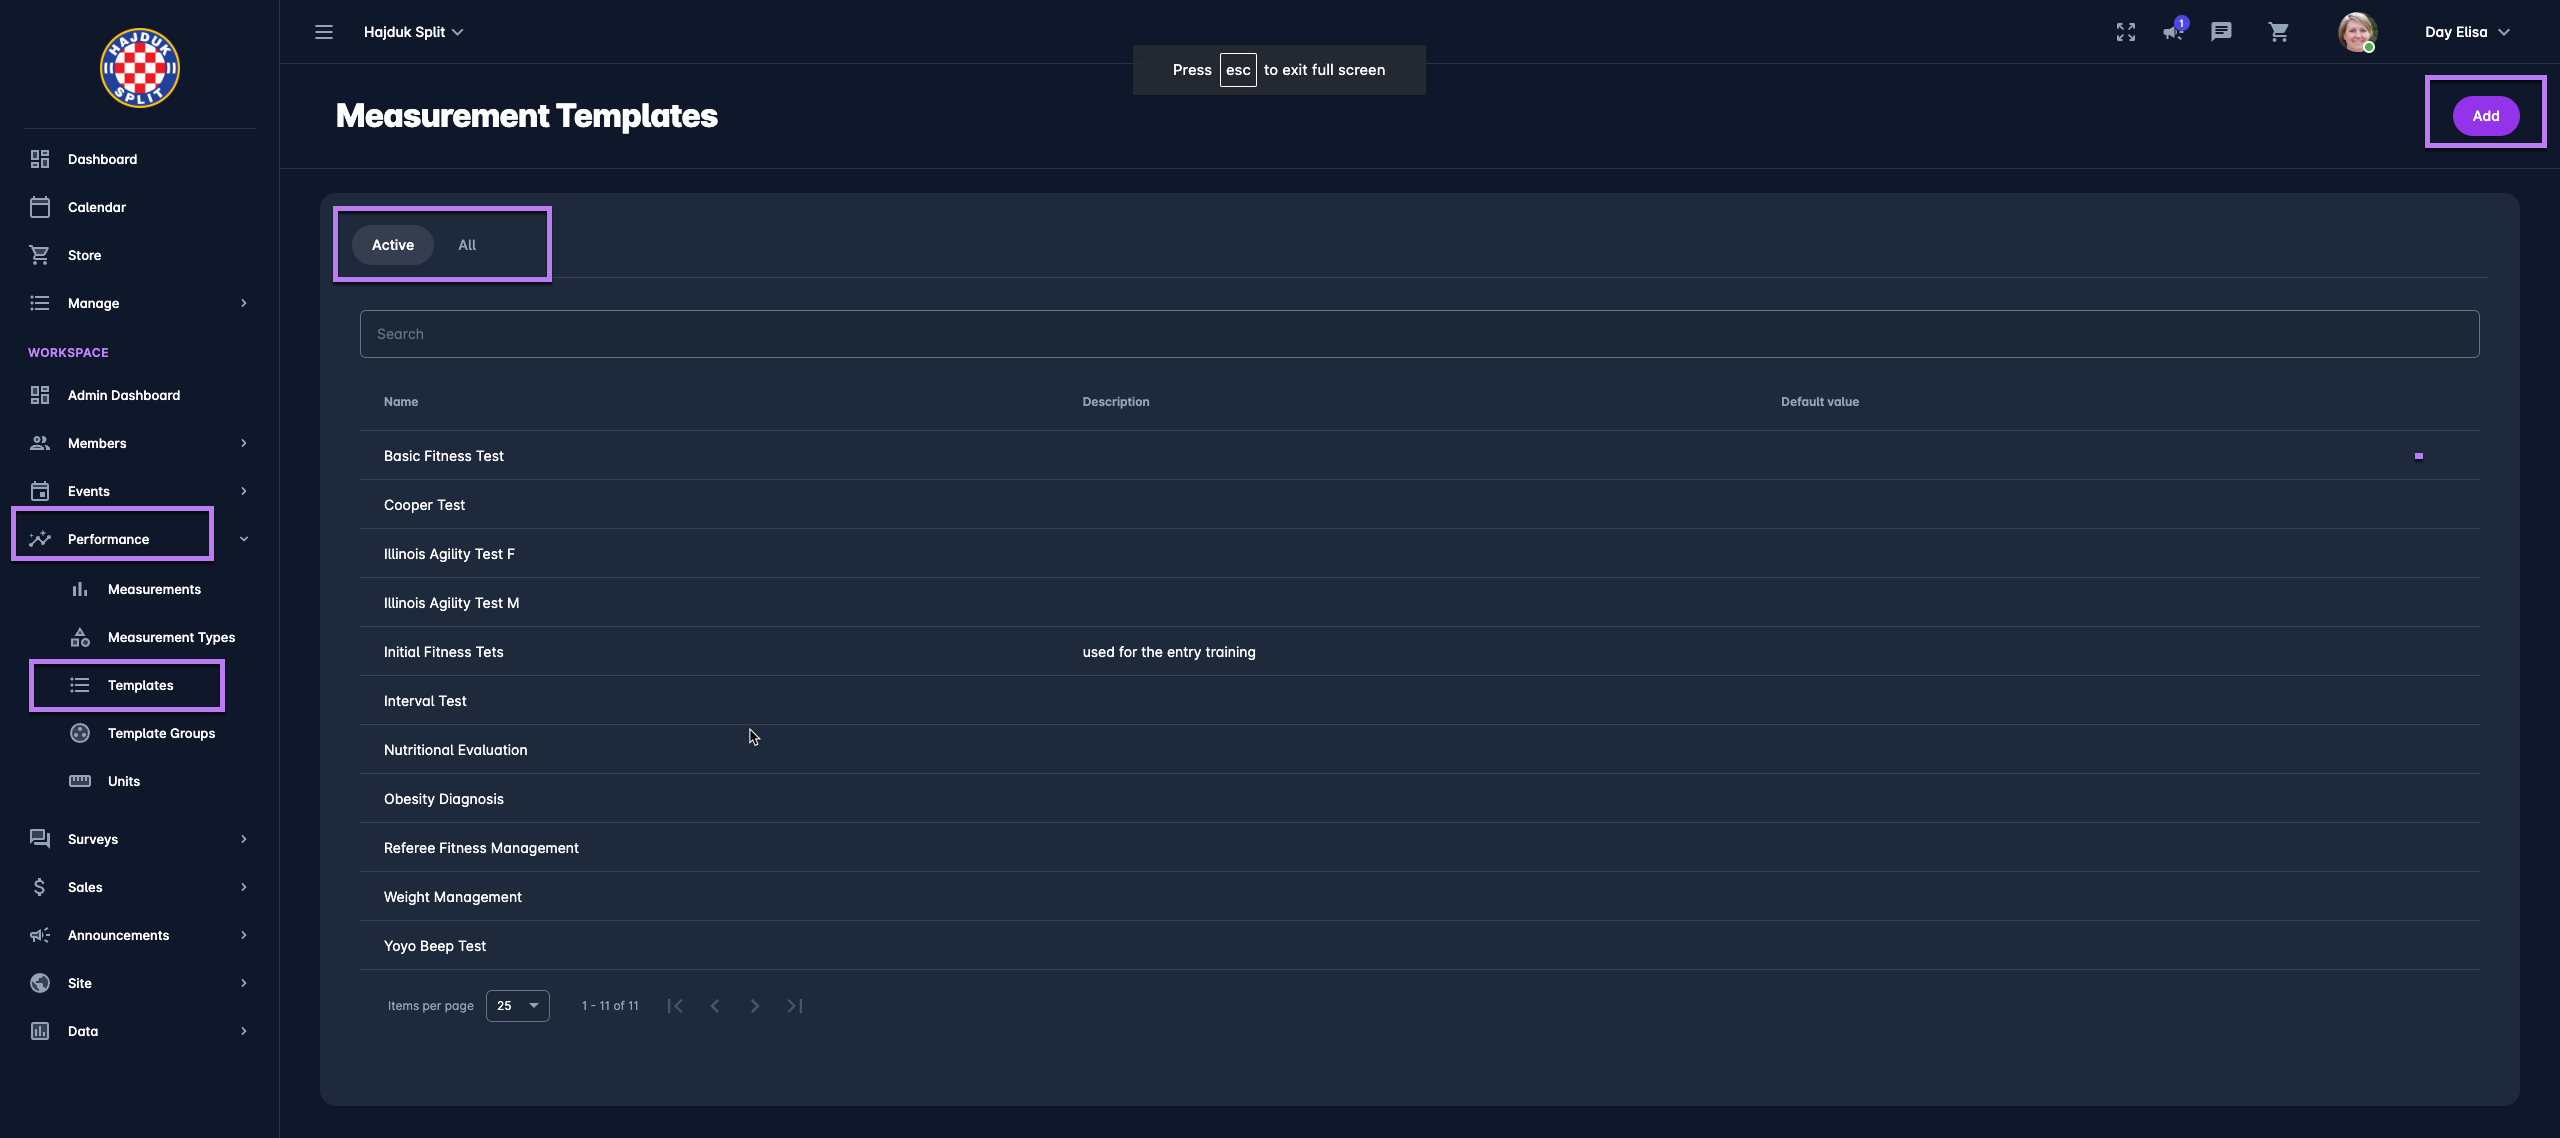The image size is (2560, 1138).
Task: Open the Hajduk Split organization dropdown
Action: point(413,32)
